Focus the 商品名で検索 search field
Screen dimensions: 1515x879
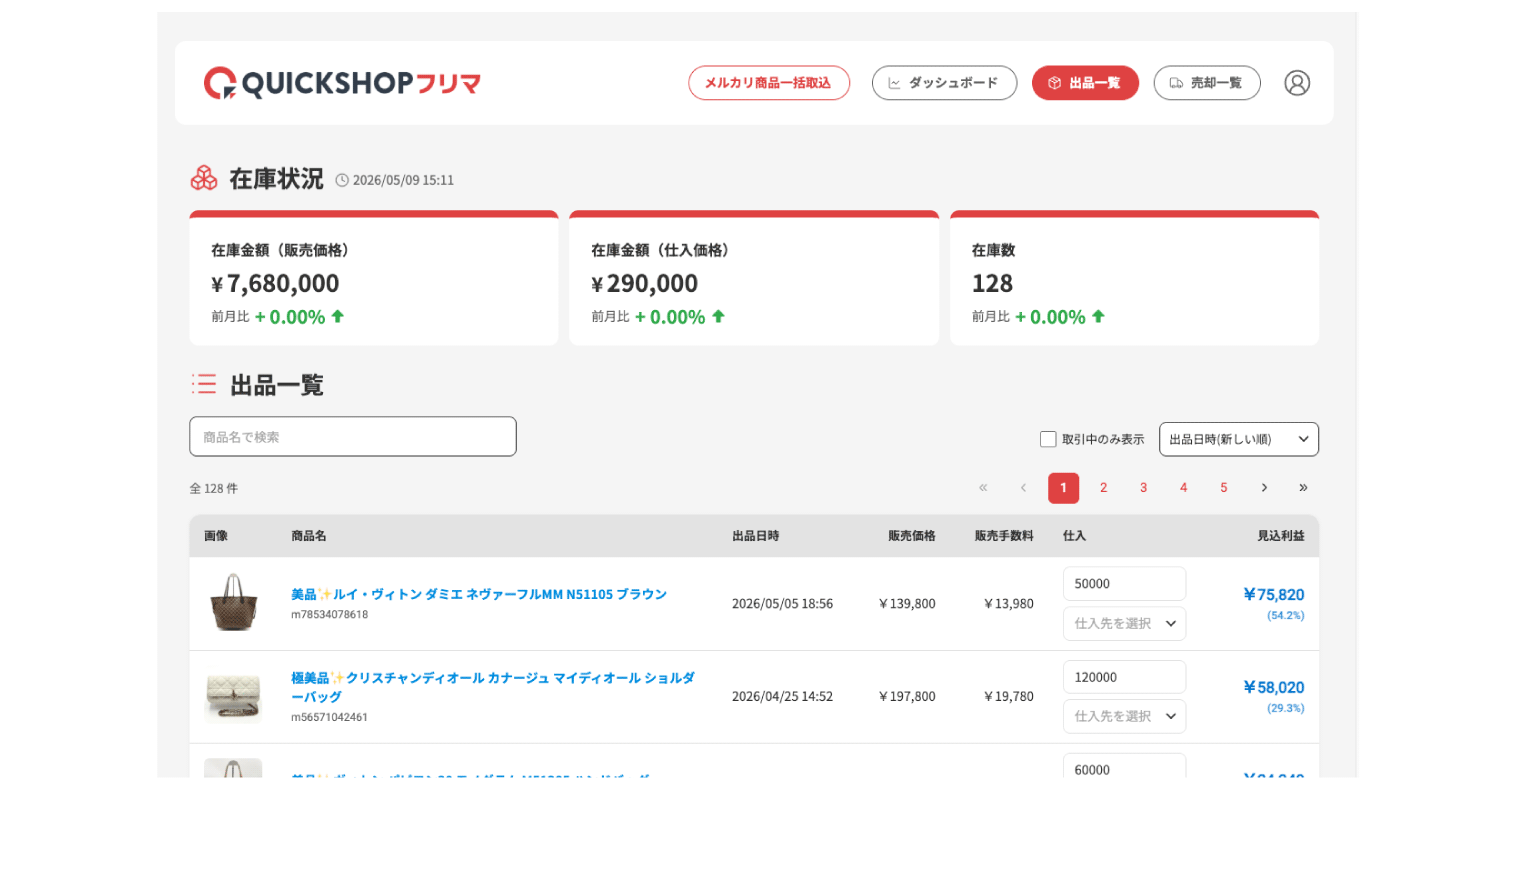click(353, 437)
